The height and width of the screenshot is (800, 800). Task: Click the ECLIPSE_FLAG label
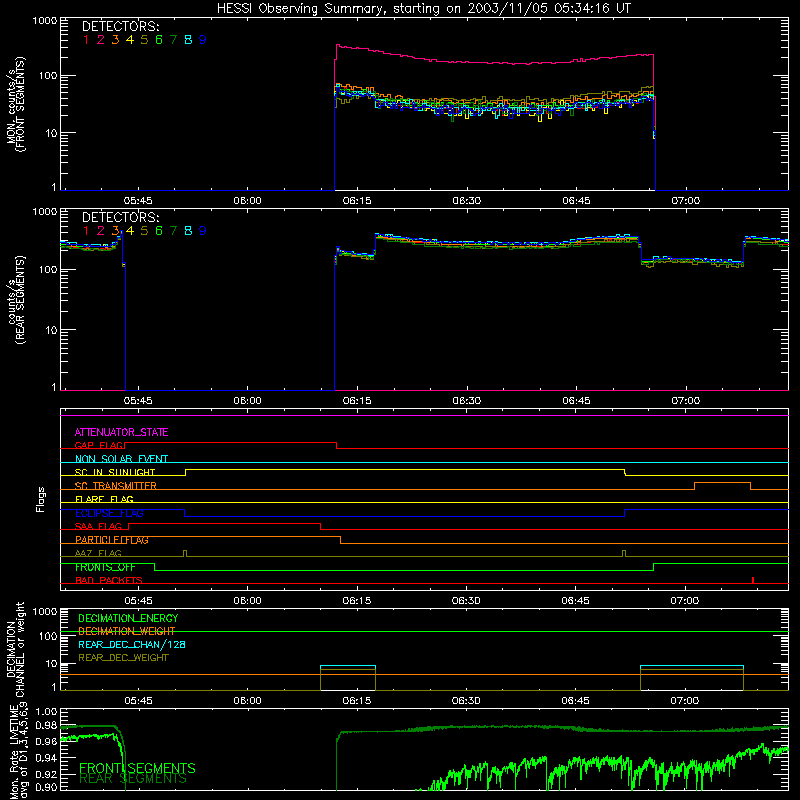click(109, 513)
